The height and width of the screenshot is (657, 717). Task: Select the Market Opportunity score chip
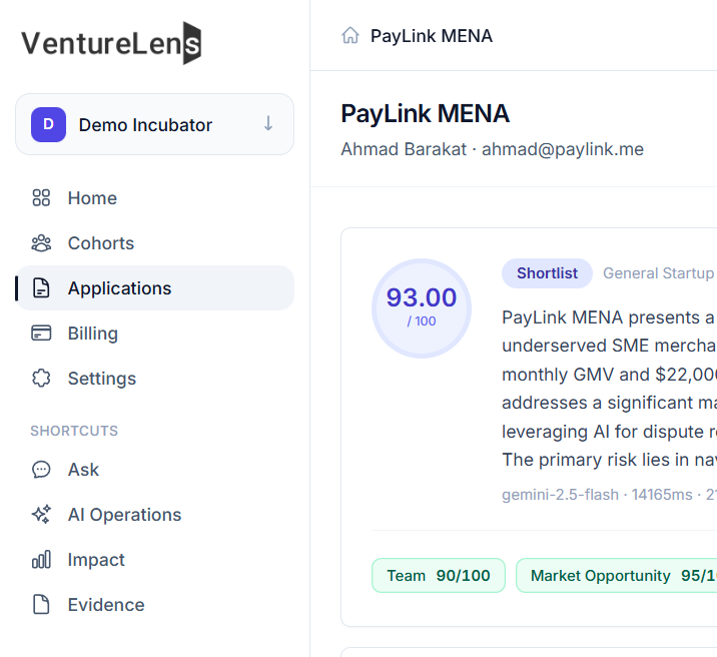pos(617,575)
